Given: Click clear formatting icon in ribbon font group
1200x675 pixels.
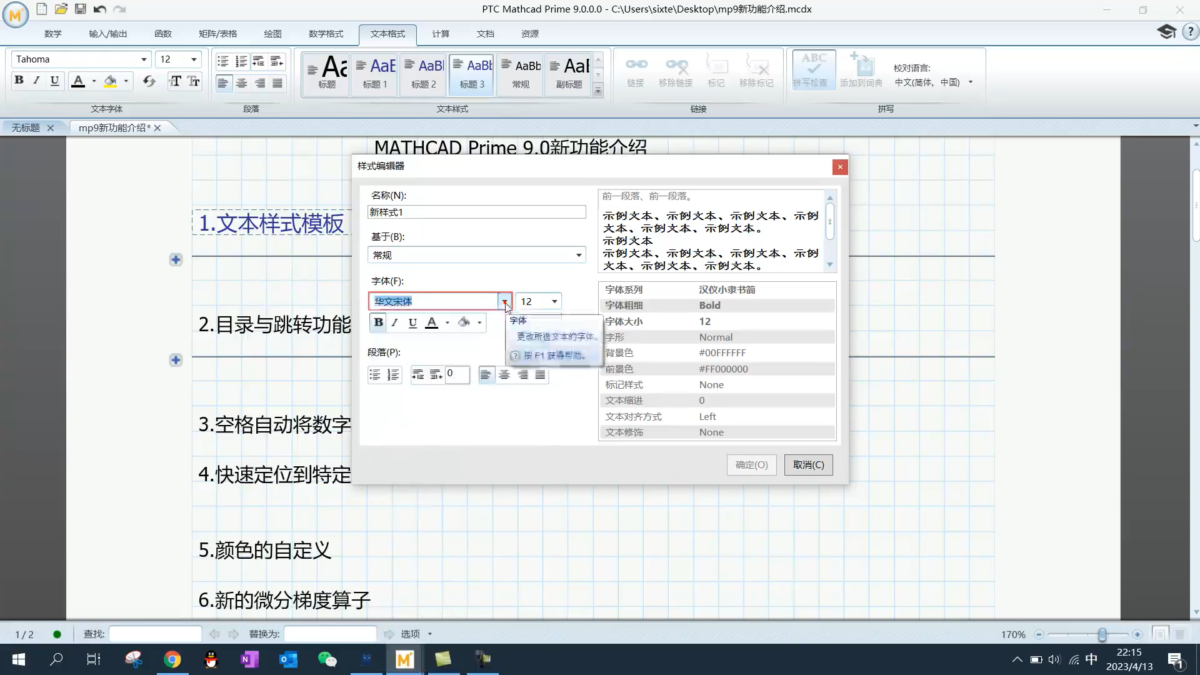Looking at the screenshot, I should point(149,81).
